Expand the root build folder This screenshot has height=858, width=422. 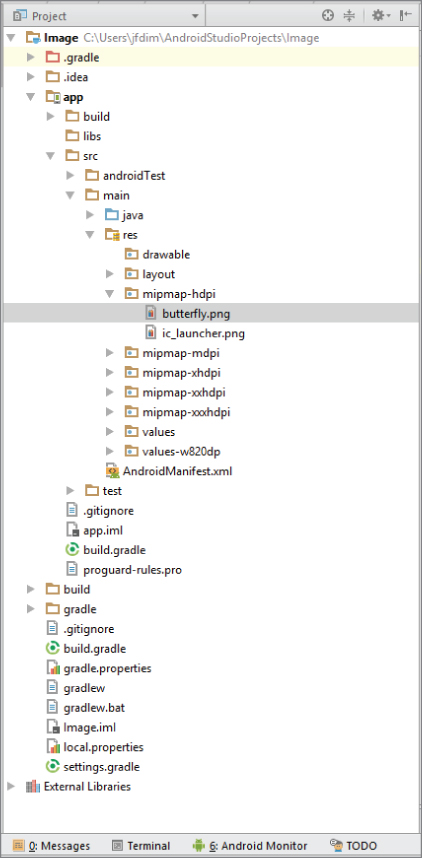coord(31,589)
